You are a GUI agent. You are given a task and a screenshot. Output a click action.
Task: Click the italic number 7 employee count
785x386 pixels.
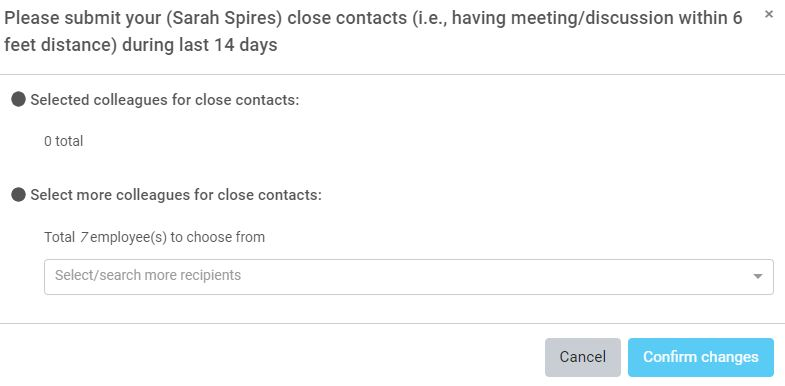tap(84, 237)
